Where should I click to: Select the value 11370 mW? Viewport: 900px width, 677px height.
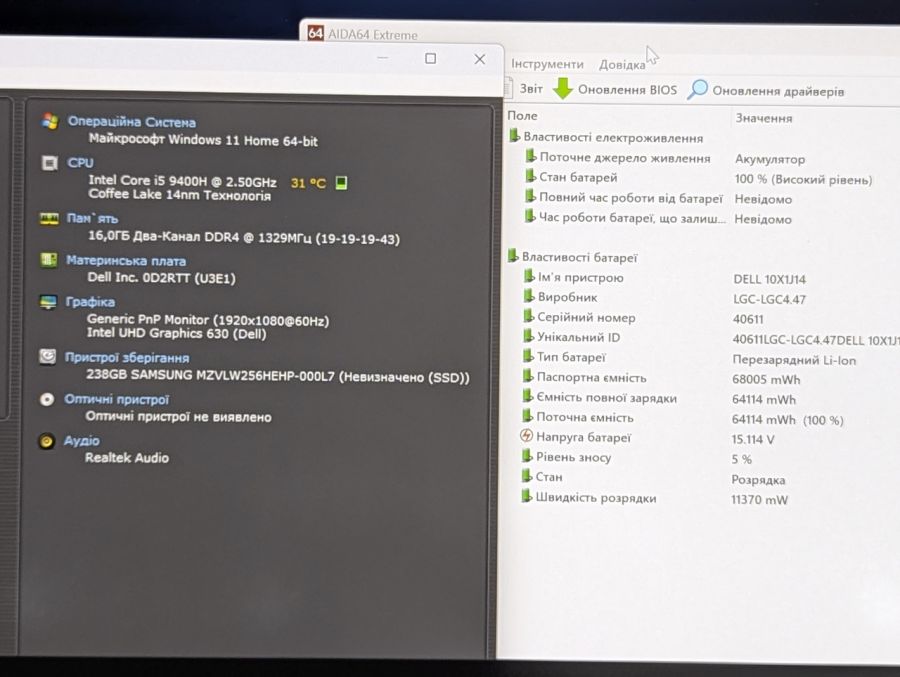click(759, 500)
